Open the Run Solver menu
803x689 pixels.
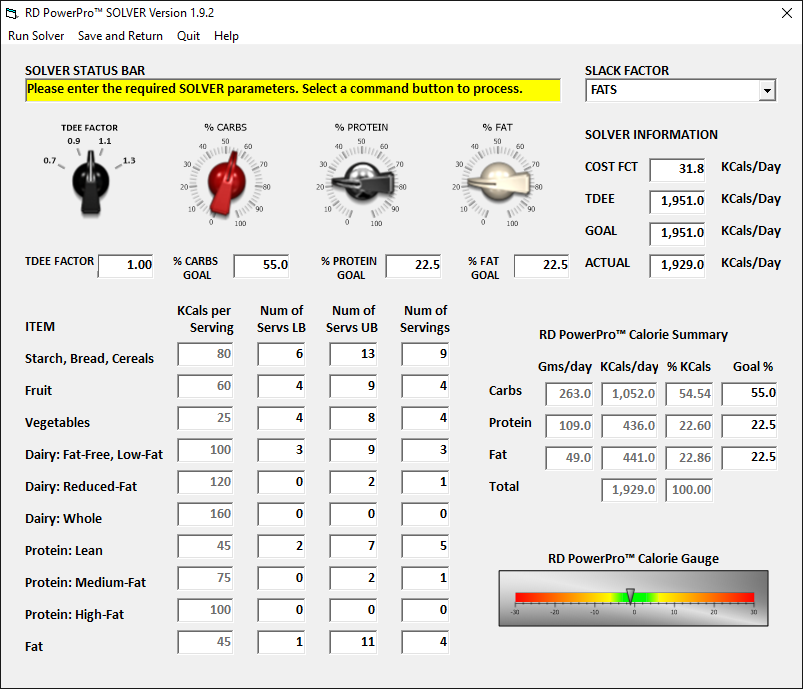pos(36,36)
